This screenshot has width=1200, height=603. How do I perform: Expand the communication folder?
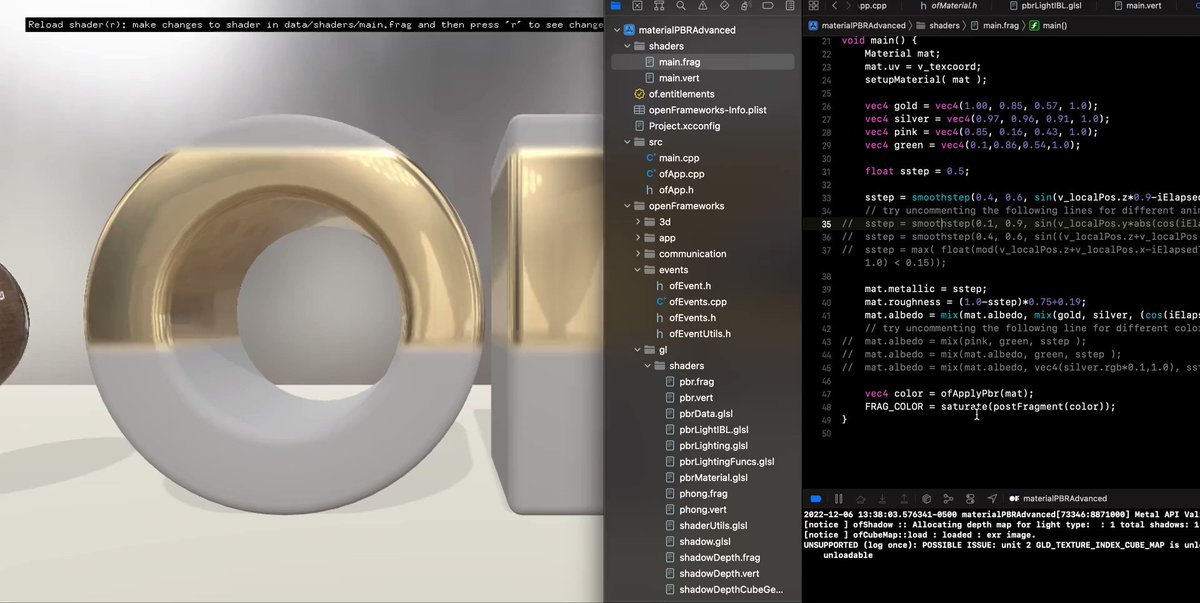639,254
